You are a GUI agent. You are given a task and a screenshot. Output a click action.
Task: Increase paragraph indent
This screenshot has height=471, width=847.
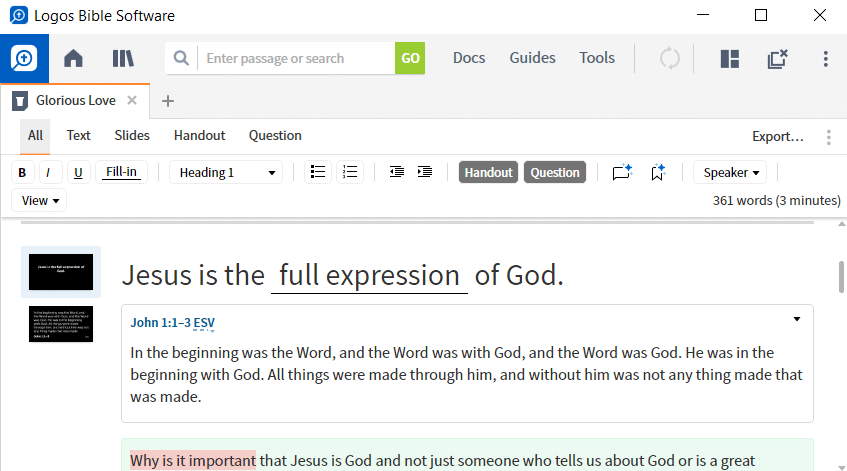tap(425, 172)
